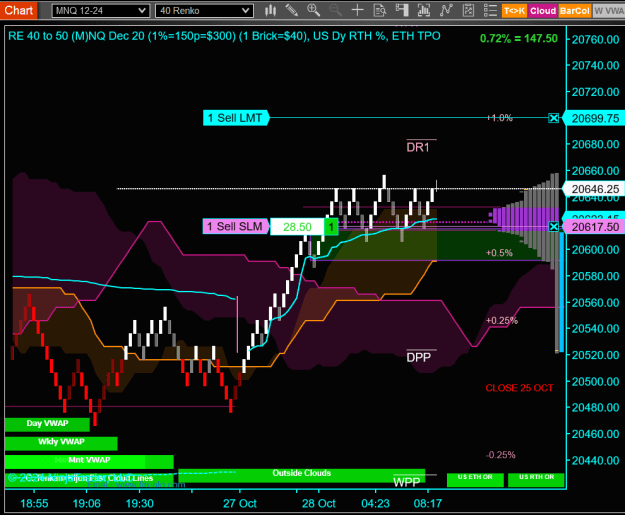
Task: Click the 20760.00 price axis label
Action: click(595, 40)
